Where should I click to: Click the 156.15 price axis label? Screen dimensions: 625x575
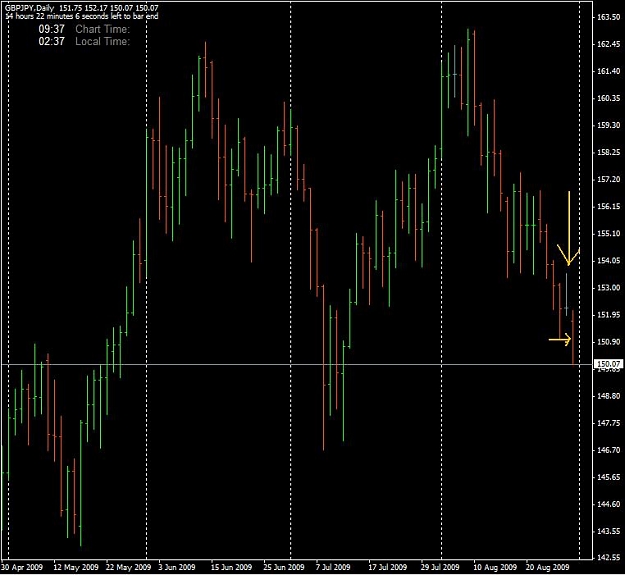609,206
